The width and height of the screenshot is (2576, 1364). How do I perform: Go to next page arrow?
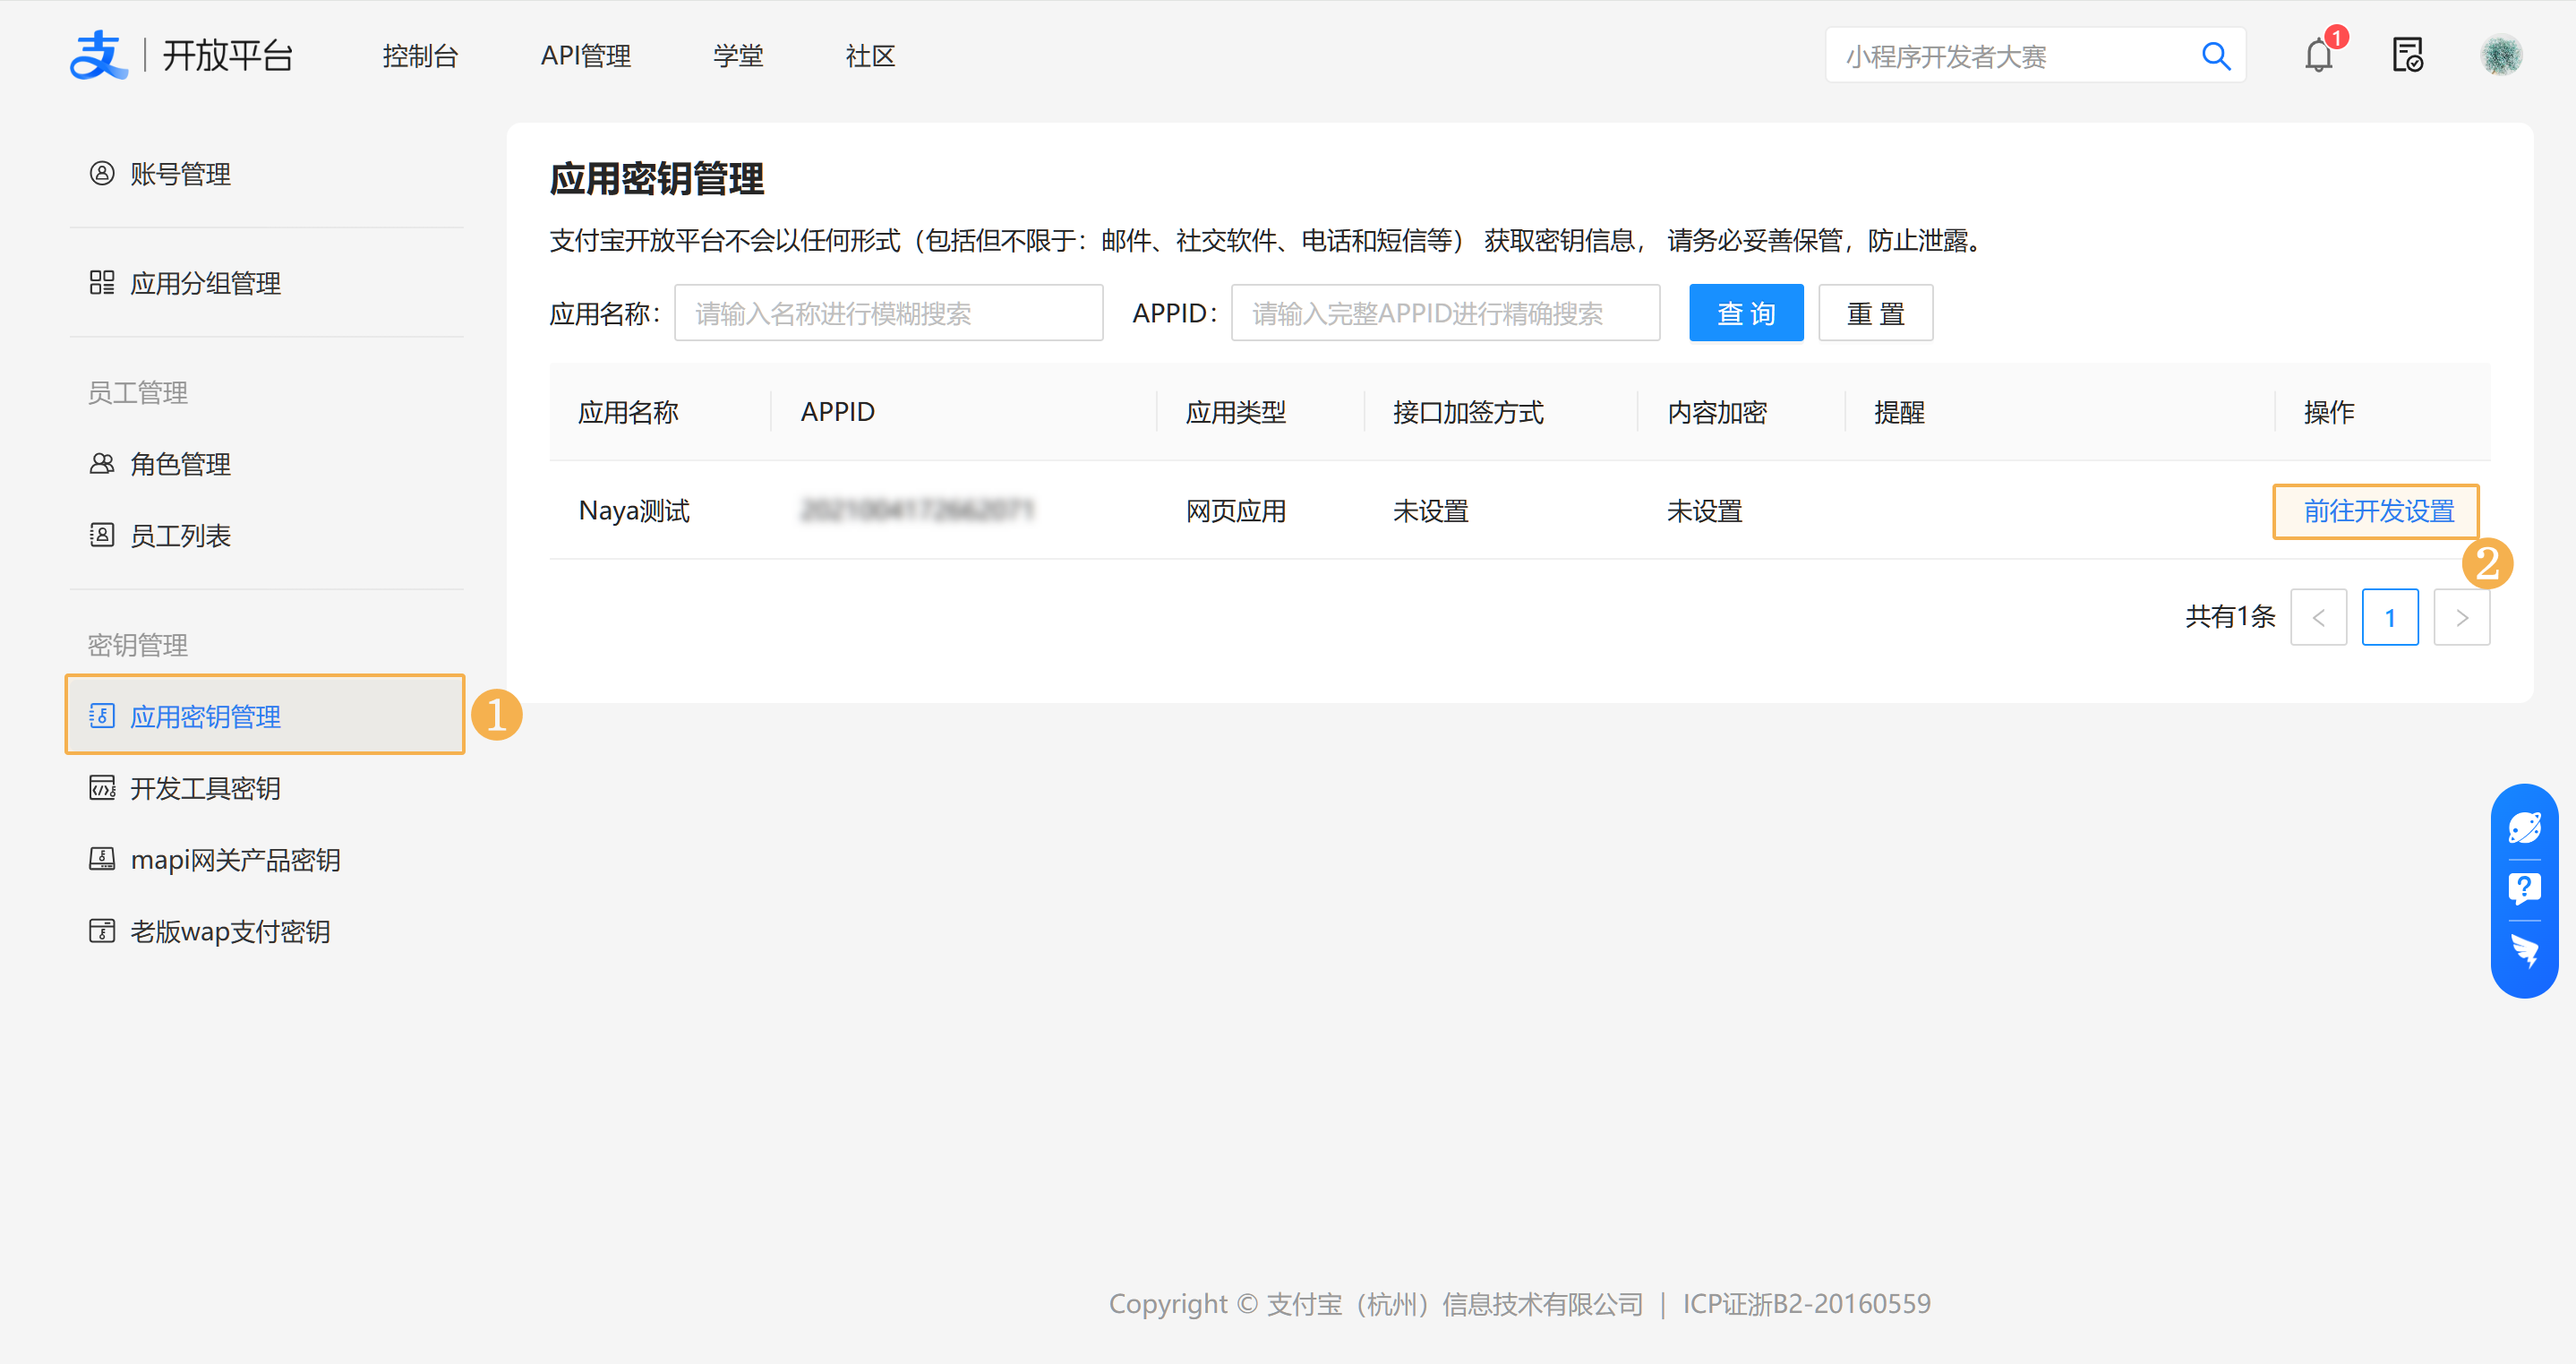pyautogui.click(x=2461, y=618)
